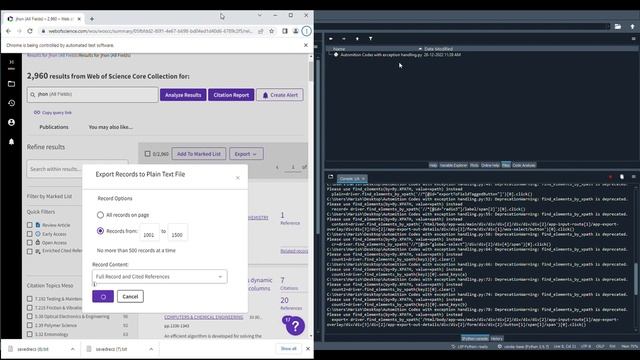Switch to Variable Explorer tab in Spyder

point(453,165)
